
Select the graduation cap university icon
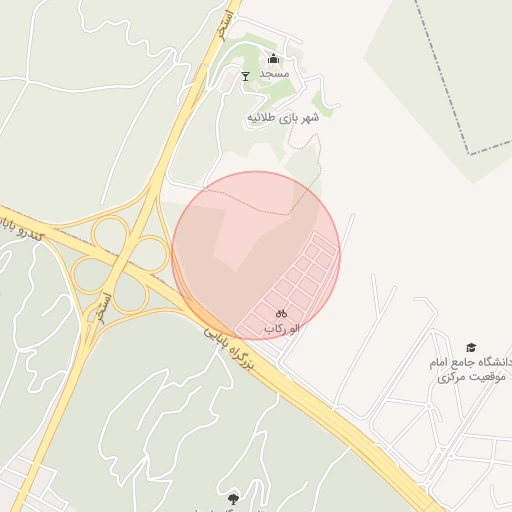[x=471, y=347]
